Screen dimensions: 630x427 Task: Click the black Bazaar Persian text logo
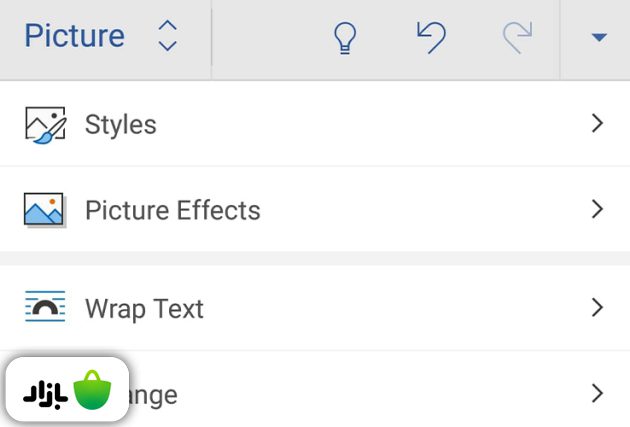(45, 392)
